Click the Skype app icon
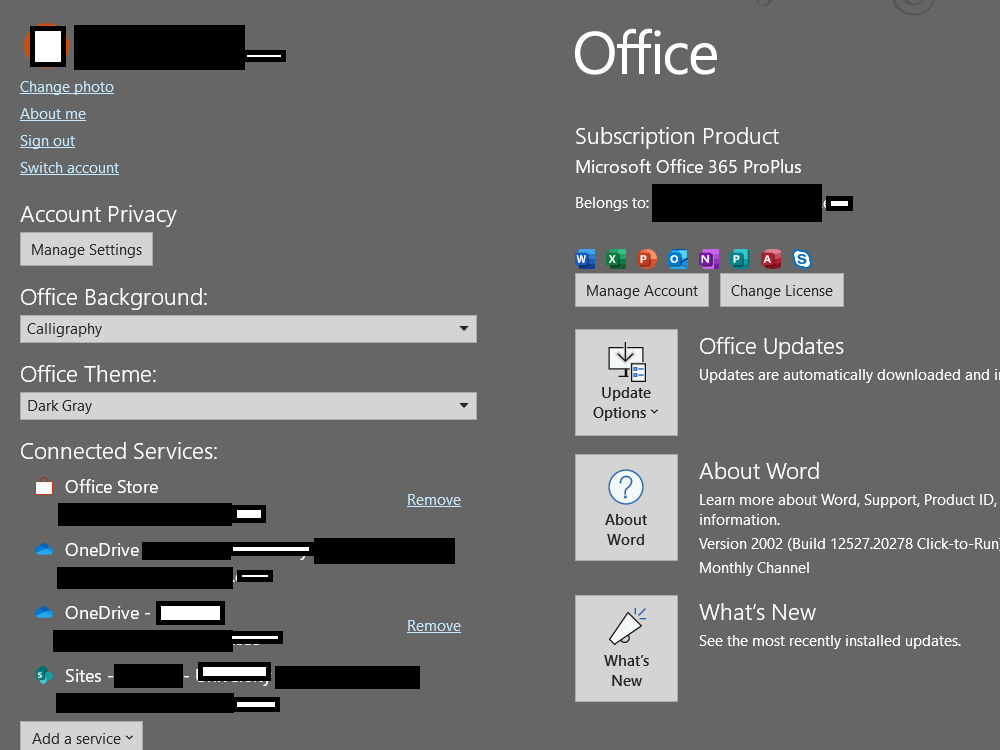The image size is (1000, 750). [802, 259]
